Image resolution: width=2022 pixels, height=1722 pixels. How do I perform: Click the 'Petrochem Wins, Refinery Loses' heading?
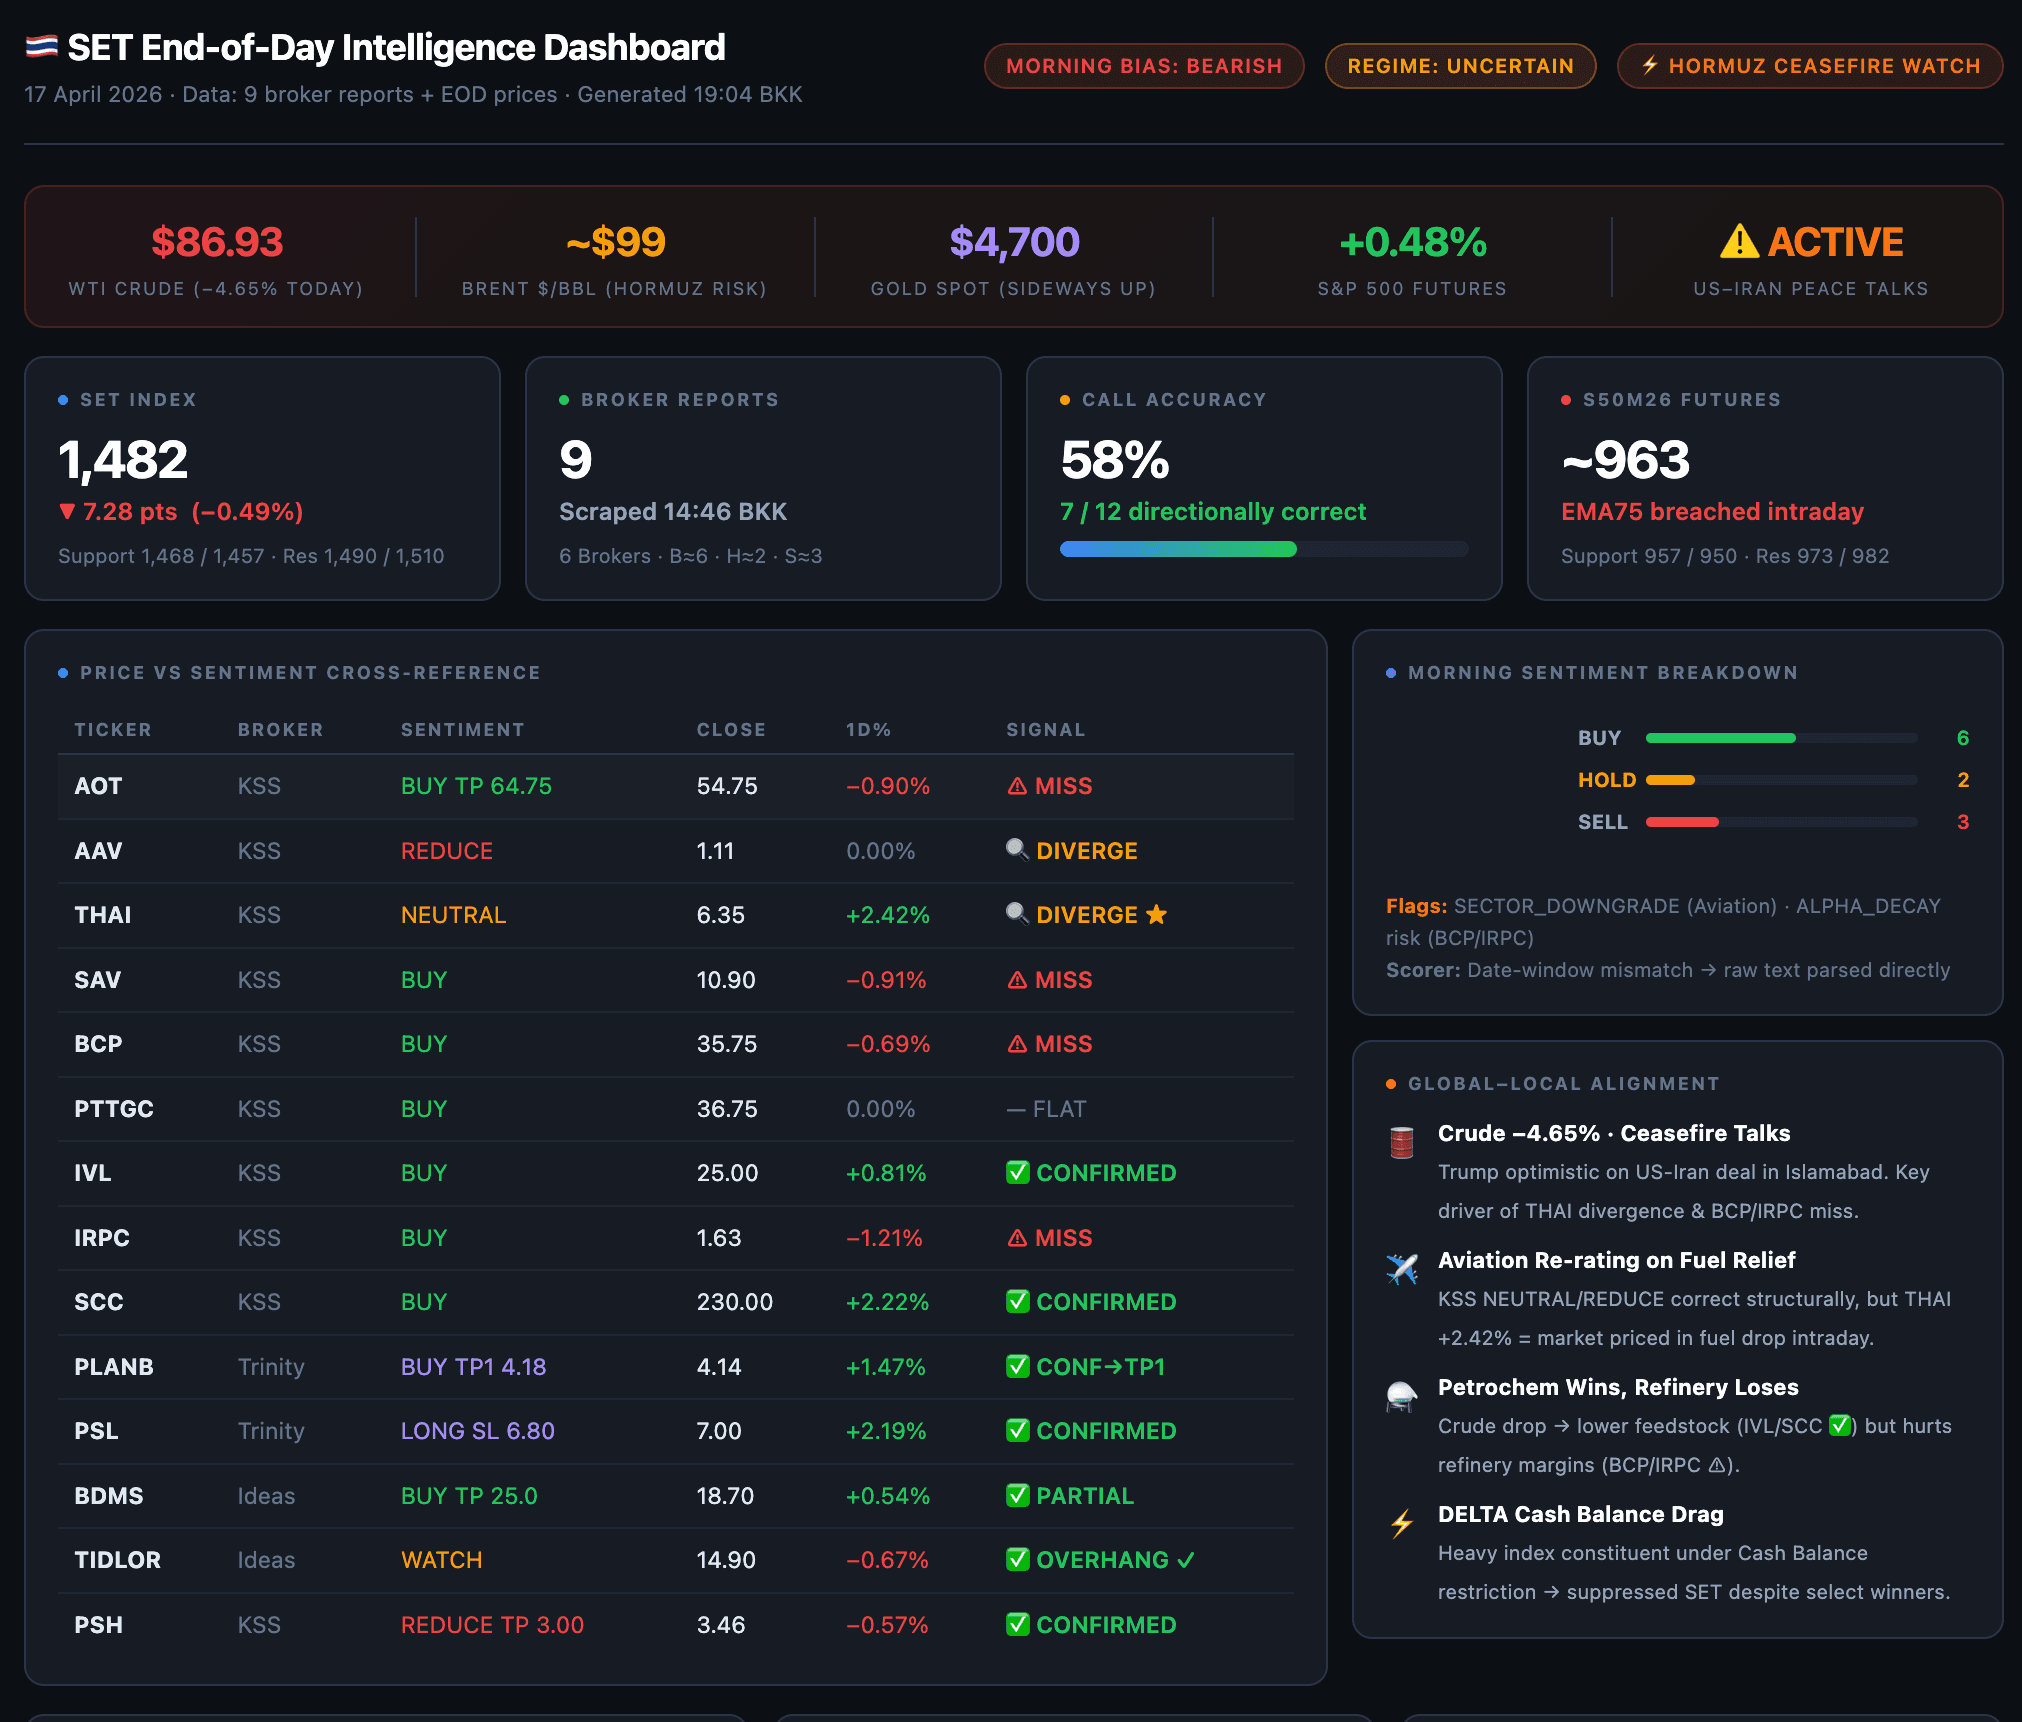pyautogui.click(x=1618, y=1387)
